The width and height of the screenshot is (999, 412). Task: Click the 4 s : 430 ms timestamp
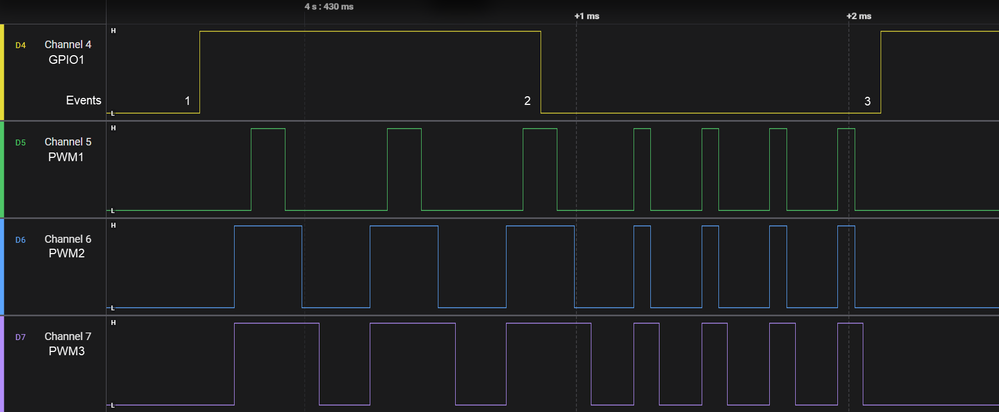tap(329, 7)
